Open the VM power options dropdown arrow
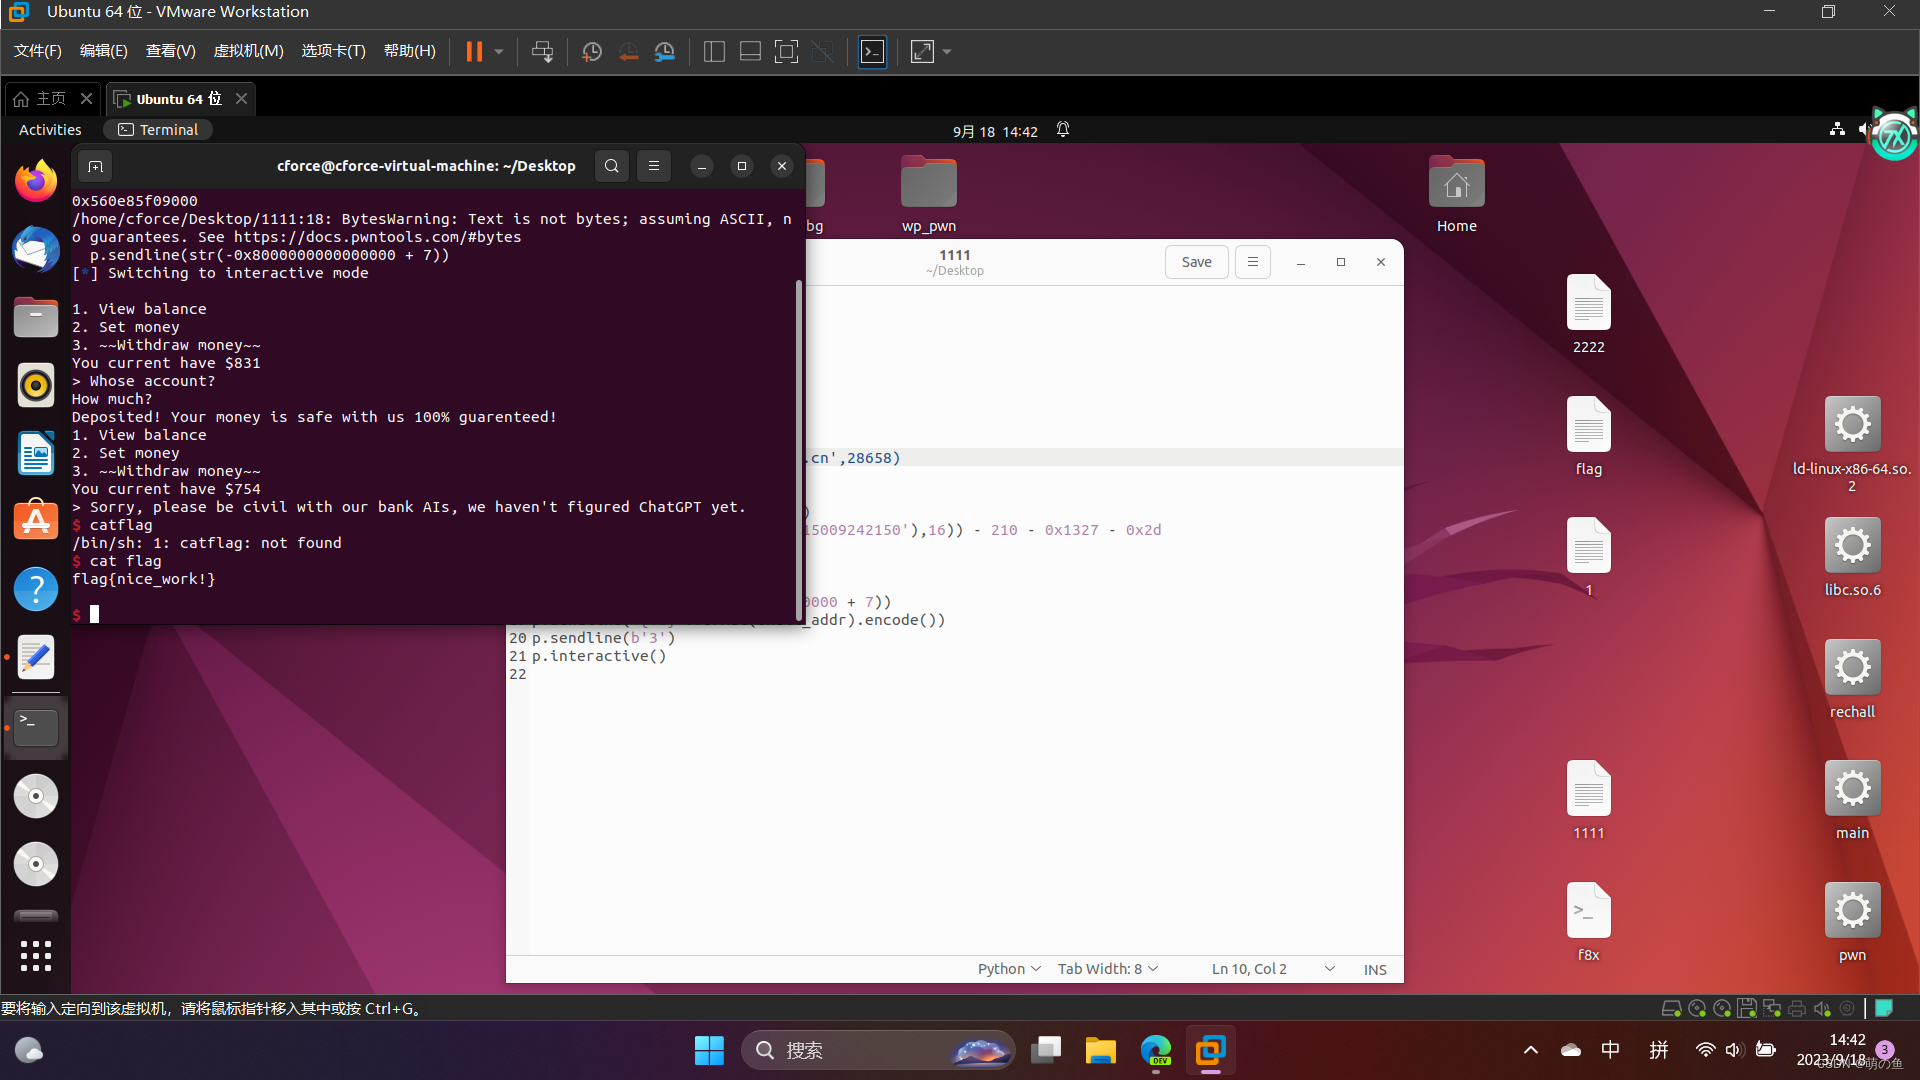This screenshot has width=1920, height=1080. coord(499,51)
